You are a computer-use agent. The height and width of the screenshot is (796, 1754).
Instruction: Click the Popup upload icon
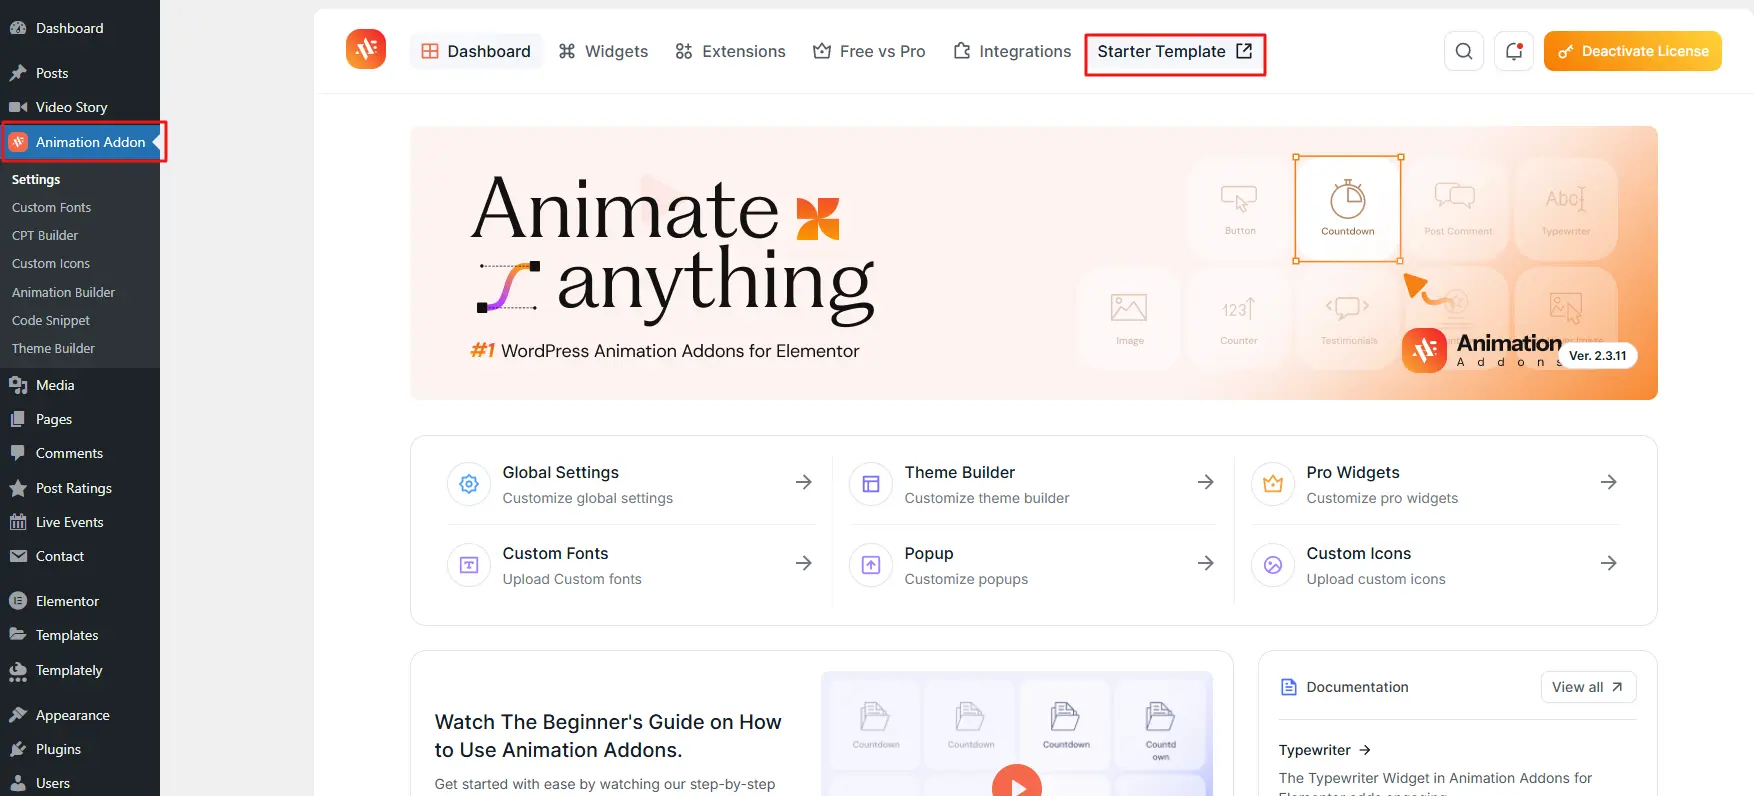pyautogui.click(x=870, y=565)
